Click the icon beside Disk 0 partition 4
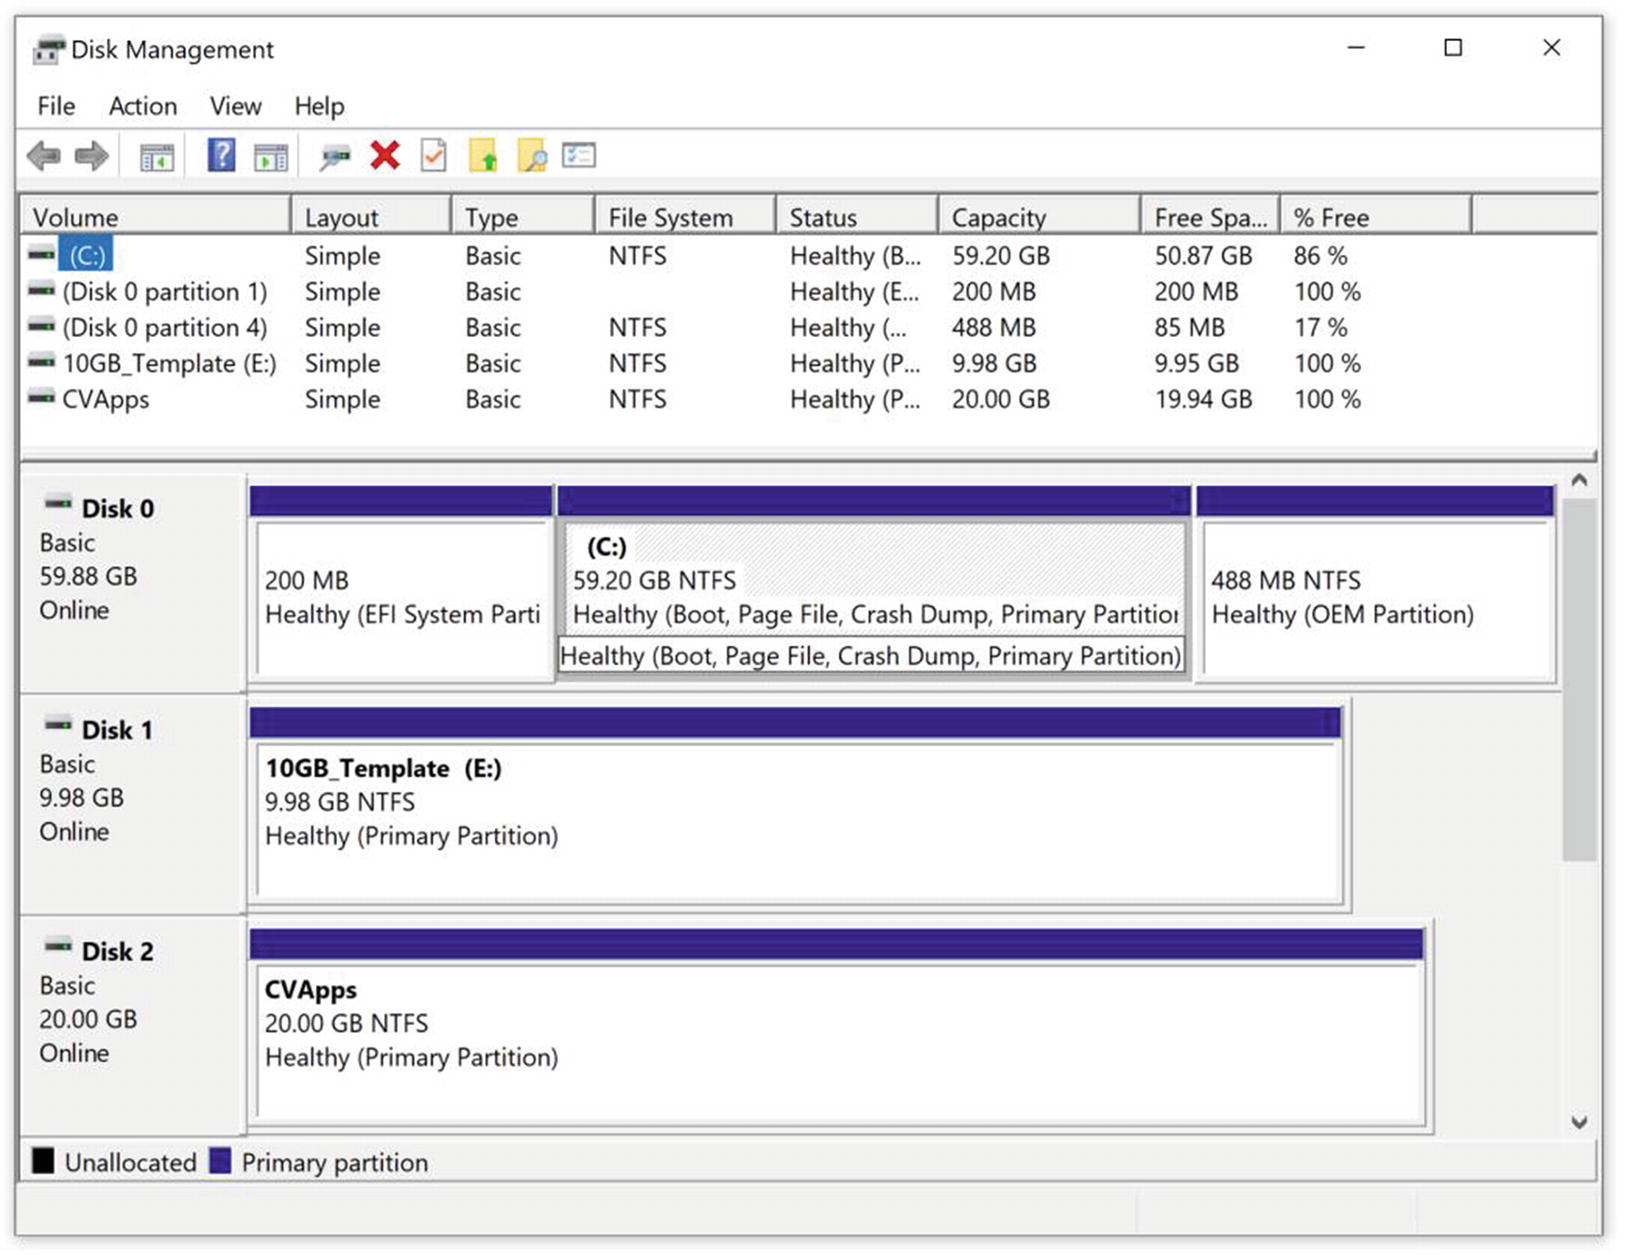The height and width of the screenshot is (1255, 1627). click(x=42, y=326)
